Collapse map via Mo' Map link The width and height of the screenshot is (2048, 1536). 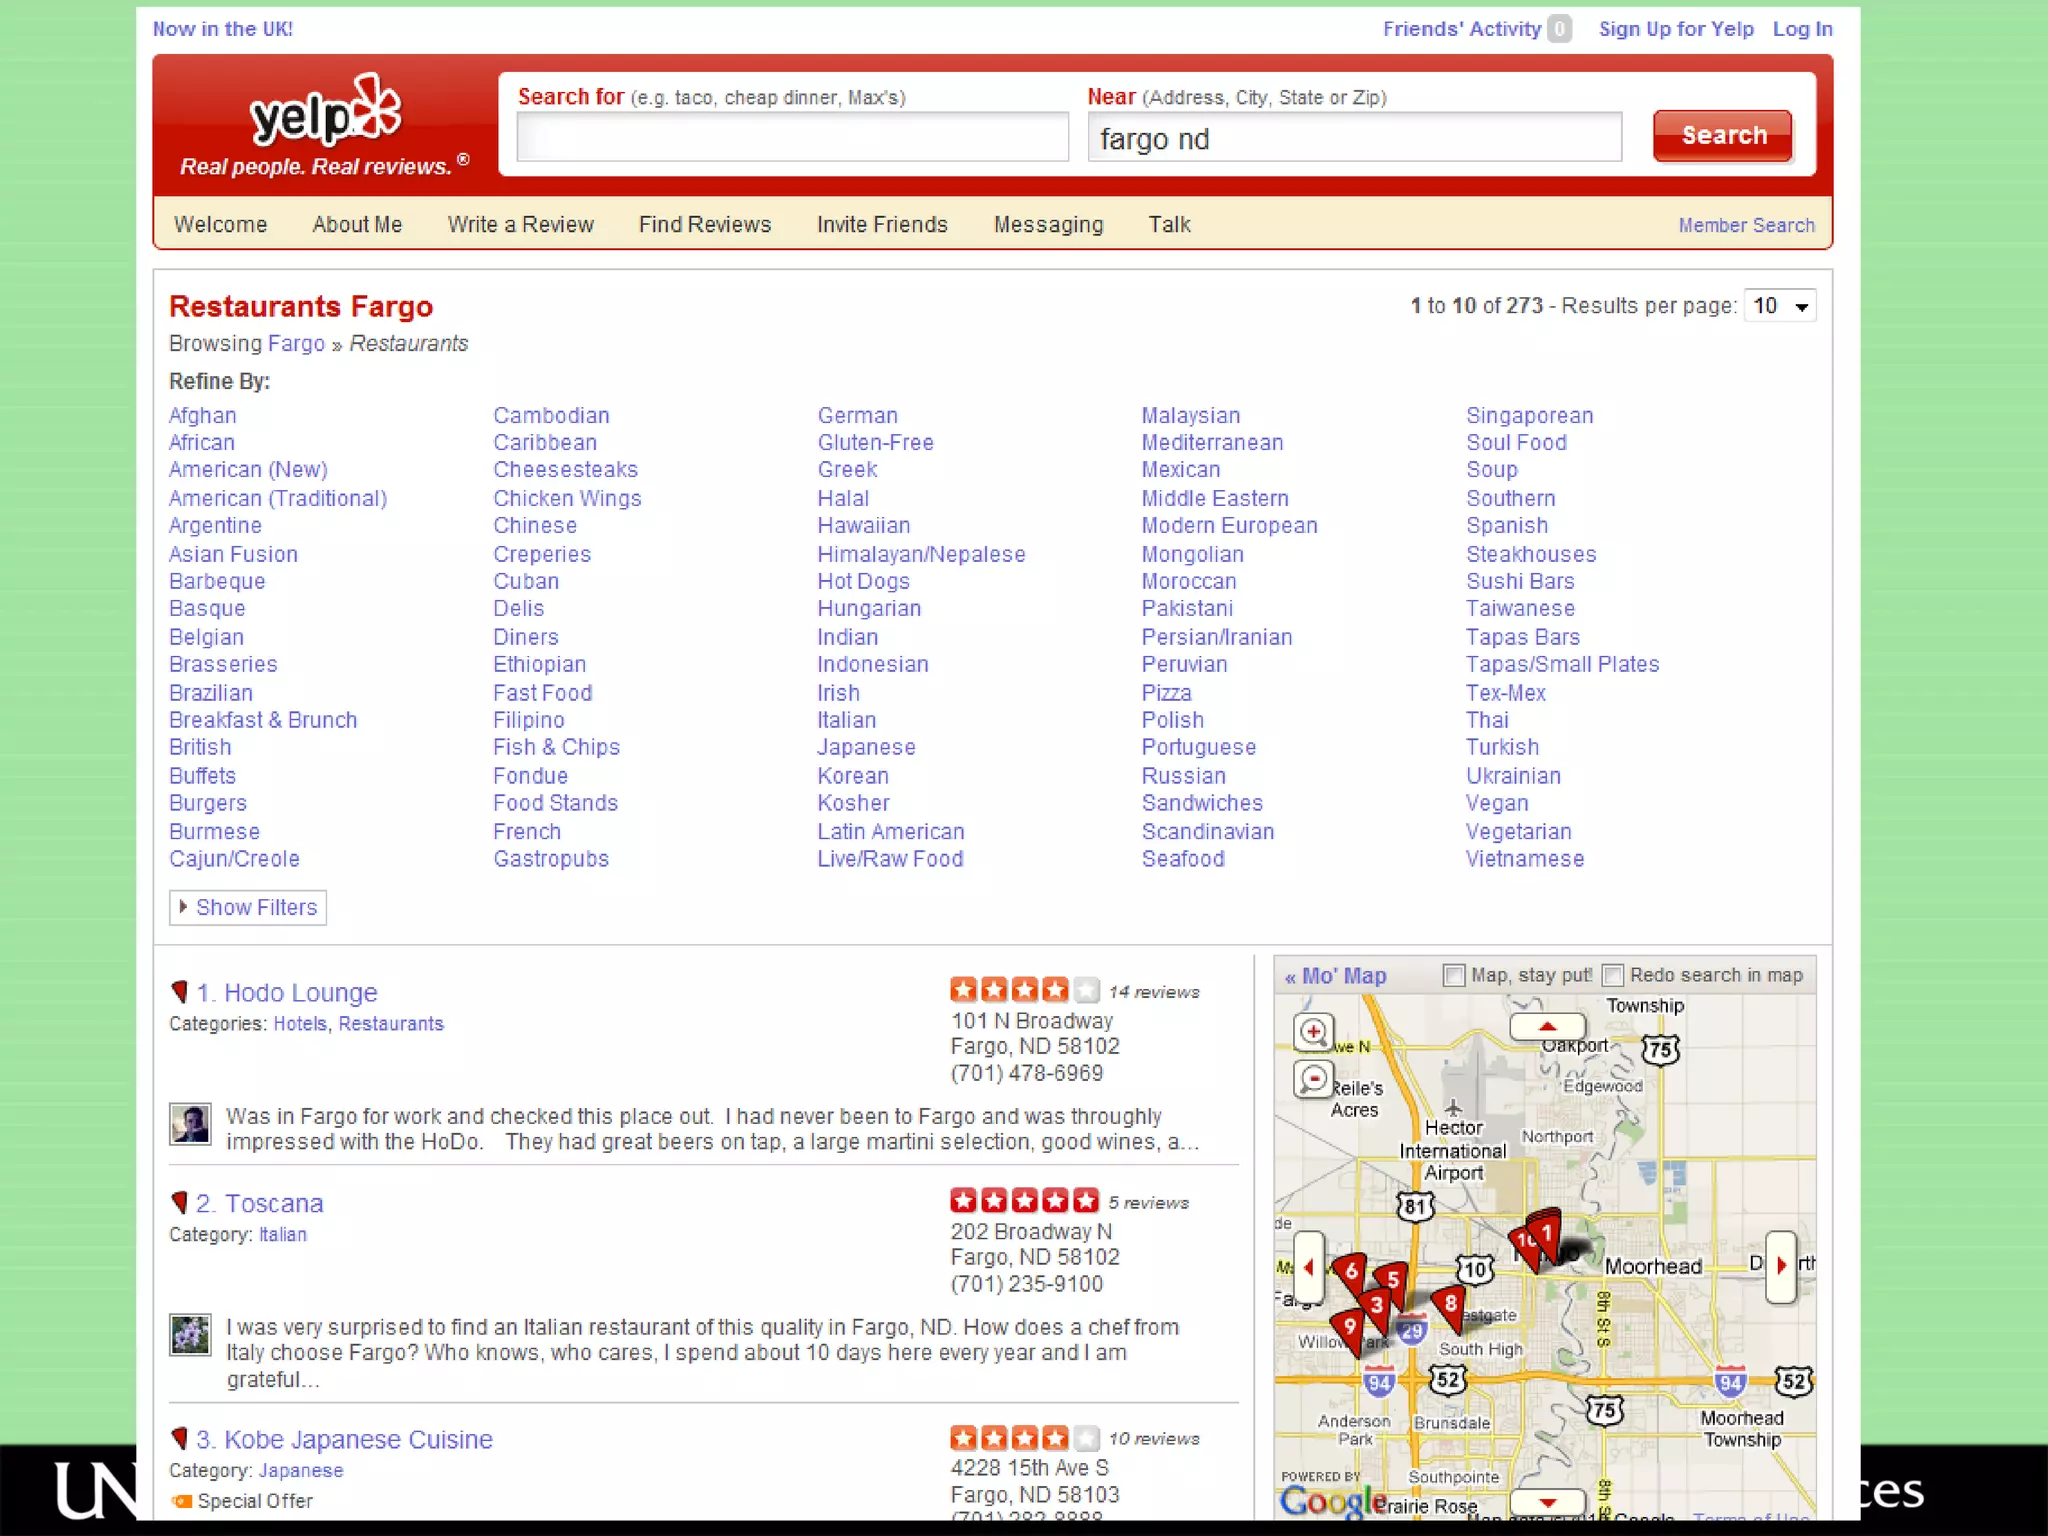[1335, 976]
